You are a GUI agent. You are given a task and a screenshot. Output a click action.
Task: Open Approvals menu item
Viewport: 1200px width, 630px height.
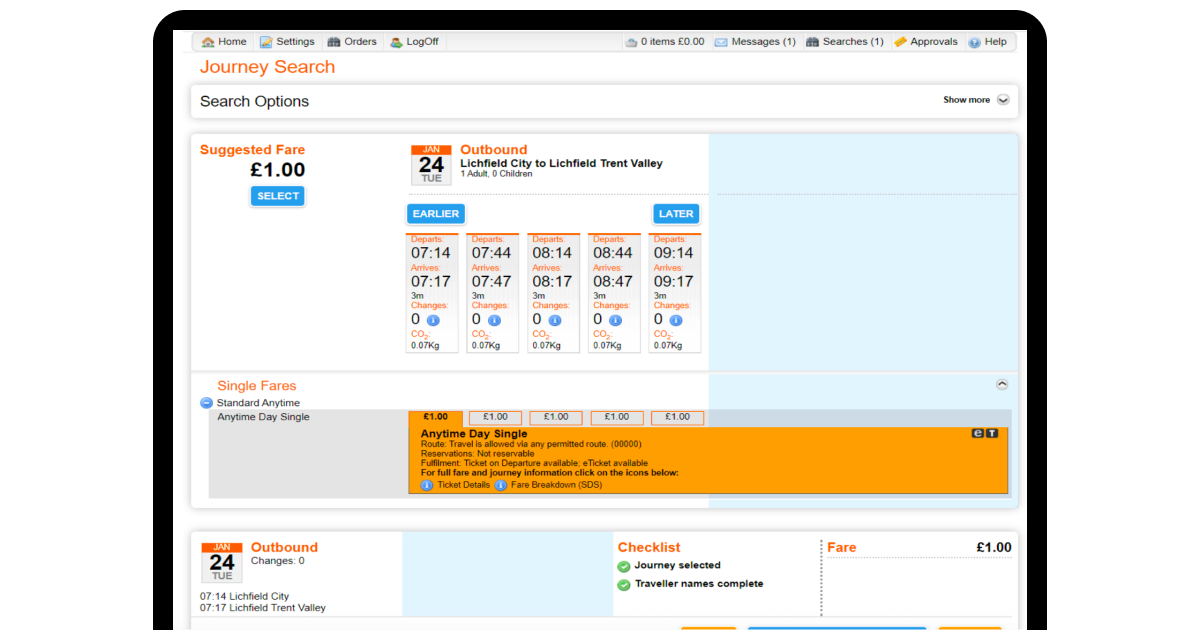pyautogui.click(x=925, y=42)
